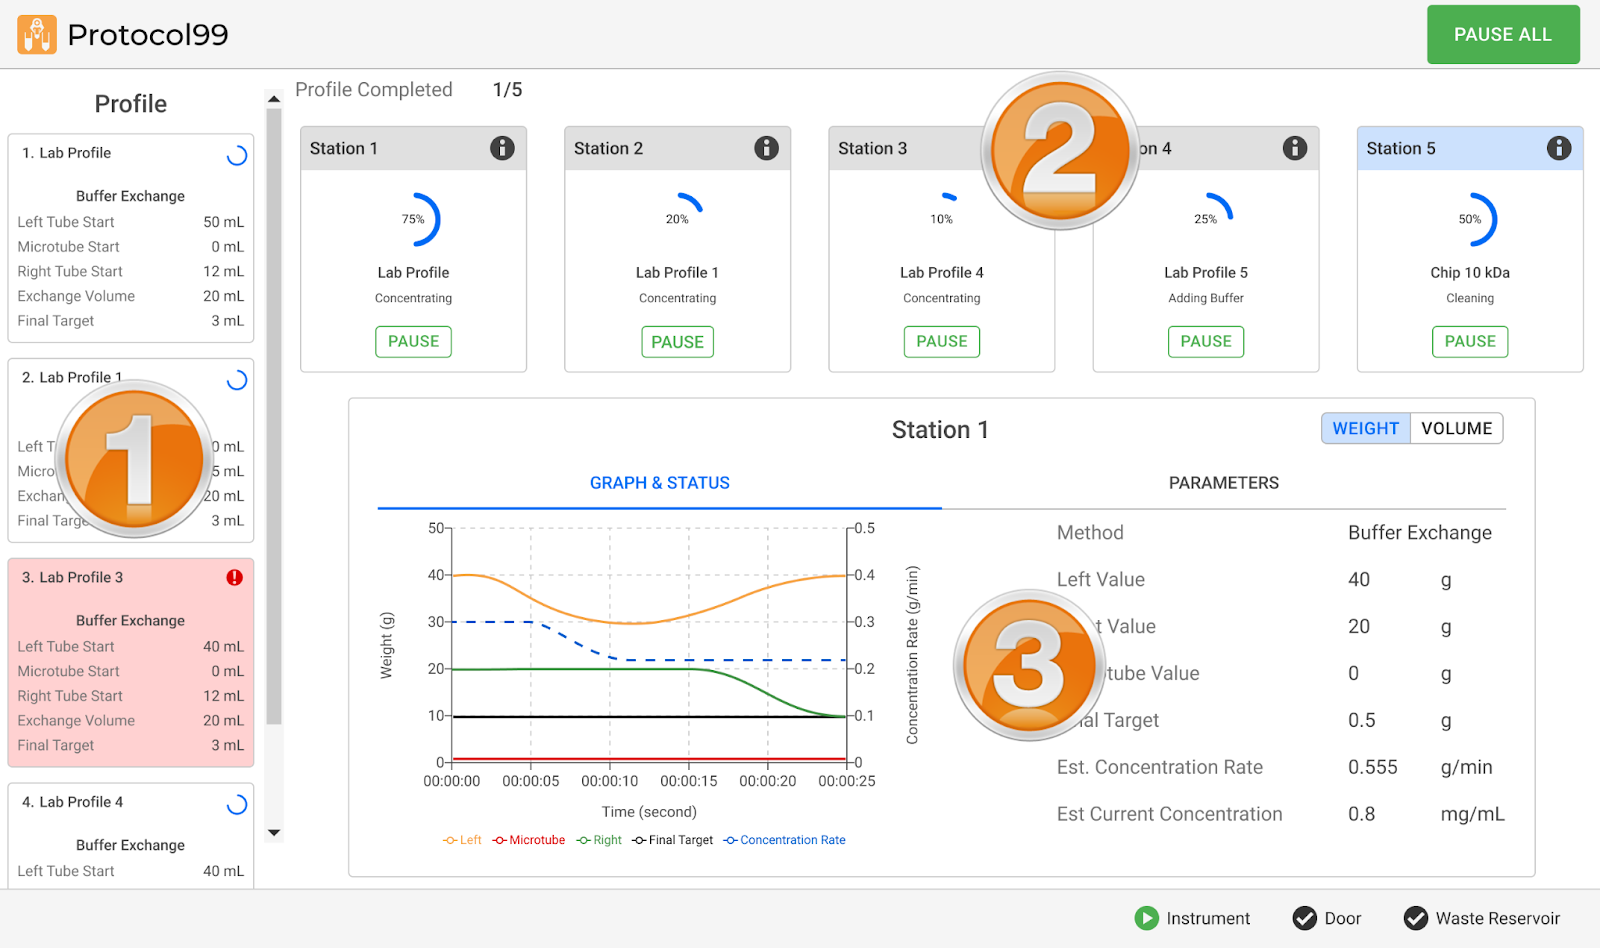Viewport: 1600px width, 948px height.
Task: Click the red error icon on Lab Profile 3
Action: coord(235,577)
